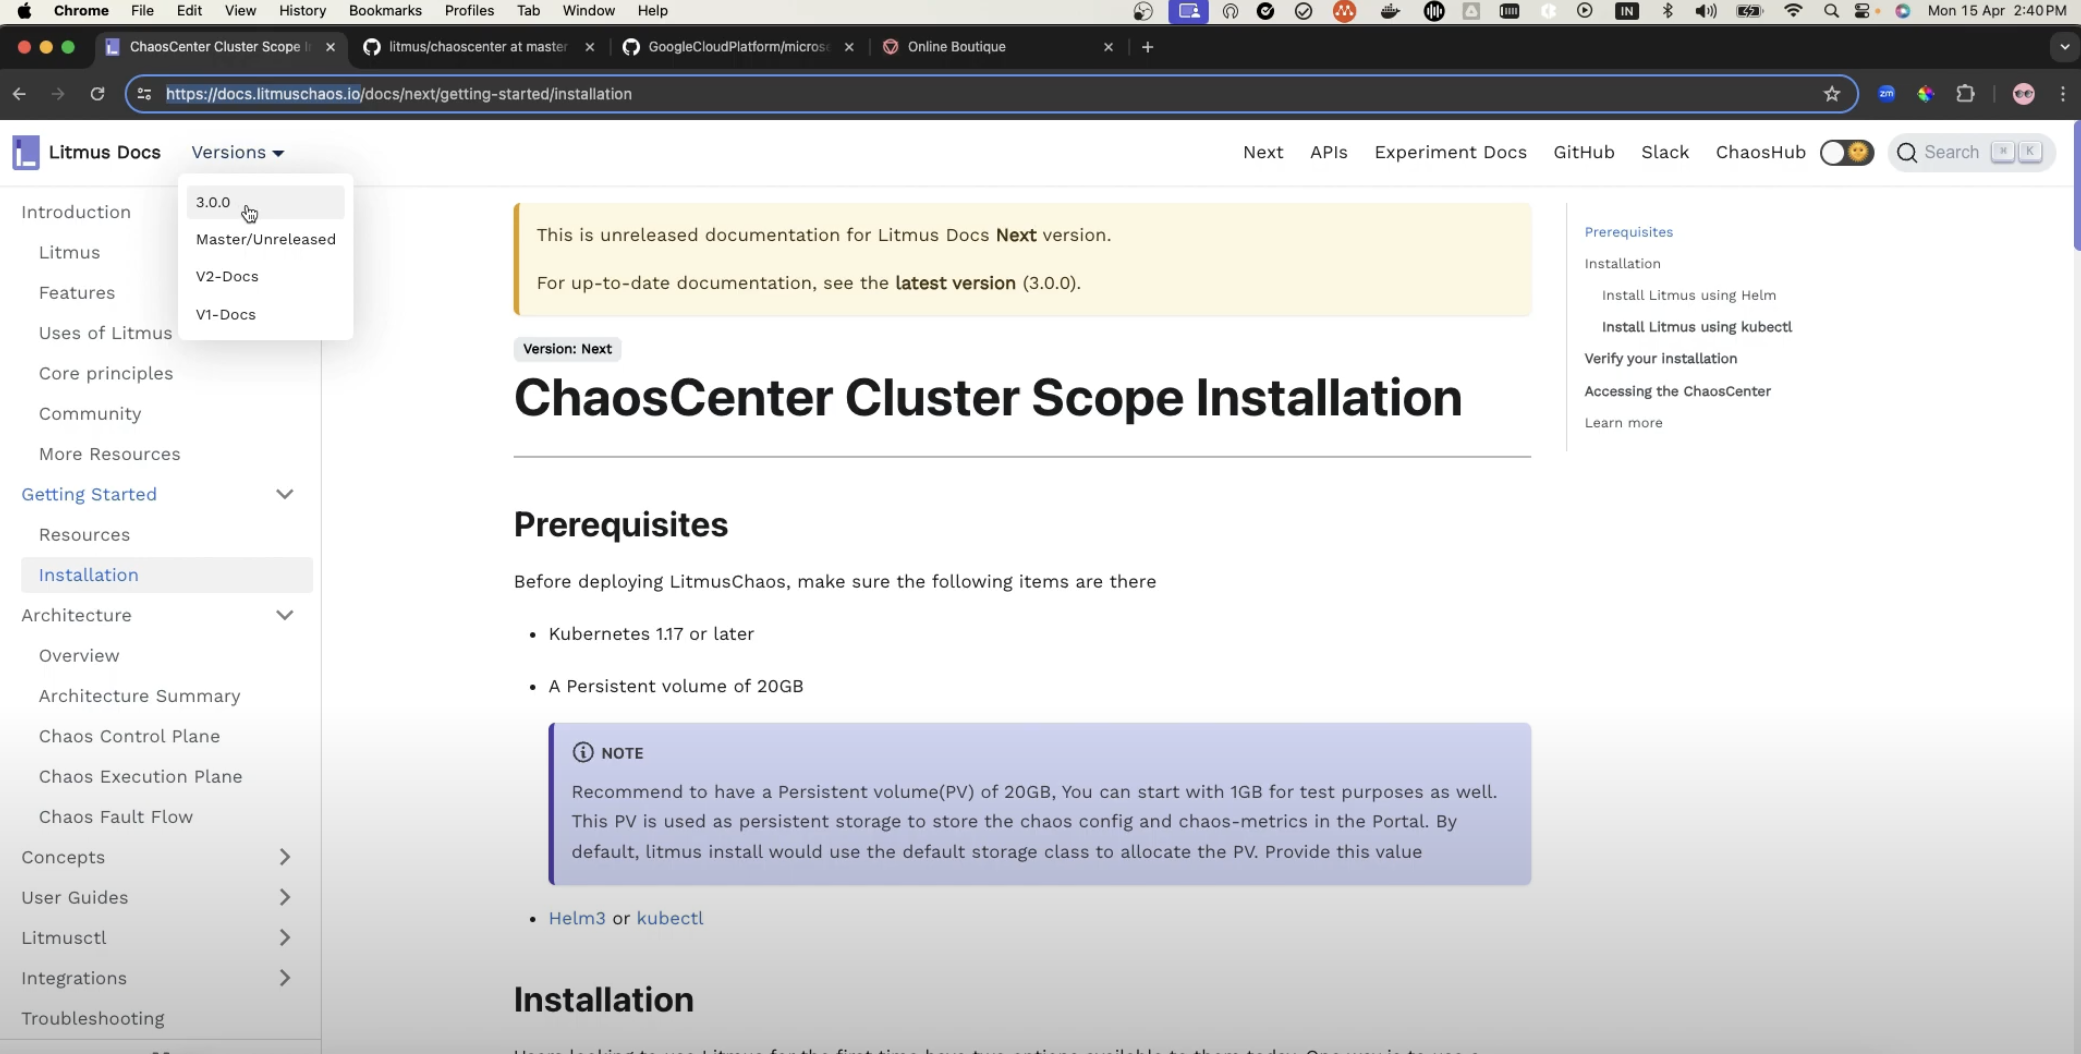
Task: Choose V2-Docs from versions menu
Action: (227, 277)
